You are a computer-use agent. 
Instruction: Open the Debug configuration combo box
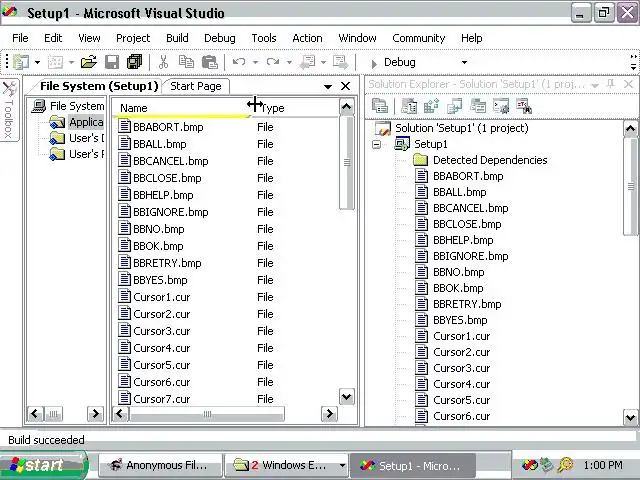(425, 62)
